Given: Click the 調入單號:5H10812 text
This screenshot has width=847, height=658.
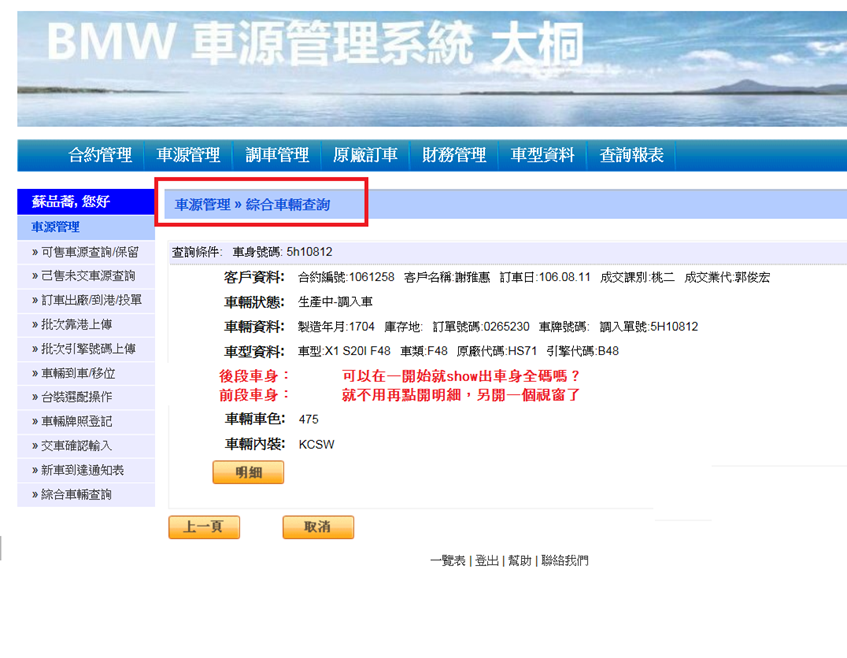Looking at the screenshot, I should pyautogui.click(x=649, y=326).
